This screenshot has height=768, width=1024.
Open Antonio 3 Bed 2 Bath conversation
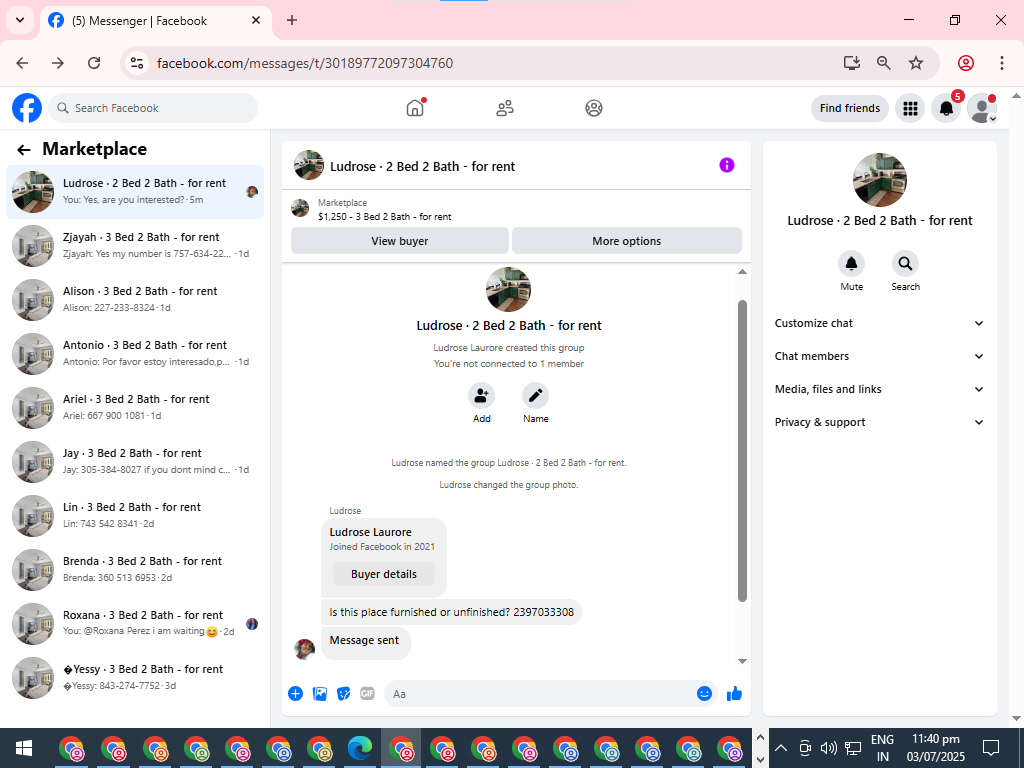click(x=135, y=353)
